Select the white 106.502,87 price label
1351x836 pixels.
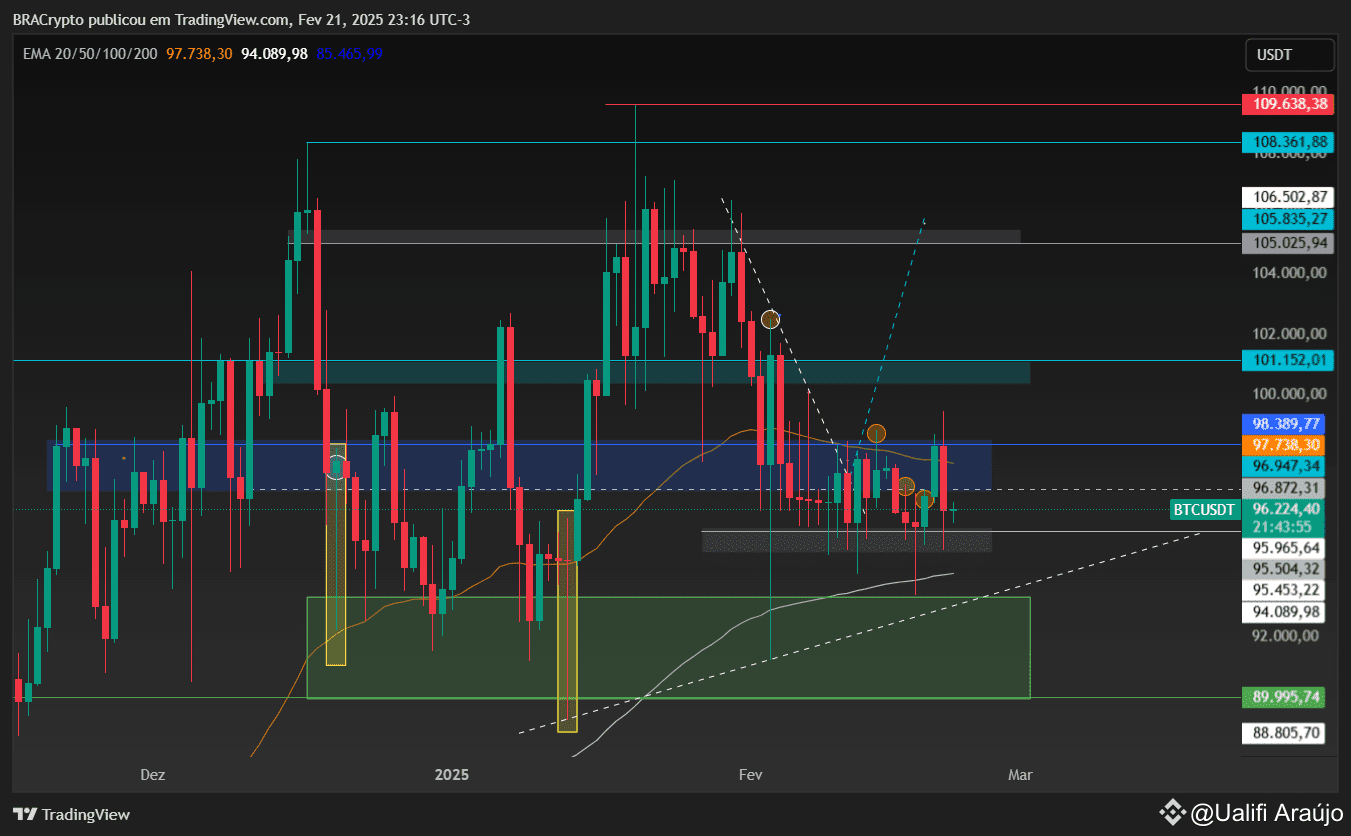click(x=1287, y=197)
